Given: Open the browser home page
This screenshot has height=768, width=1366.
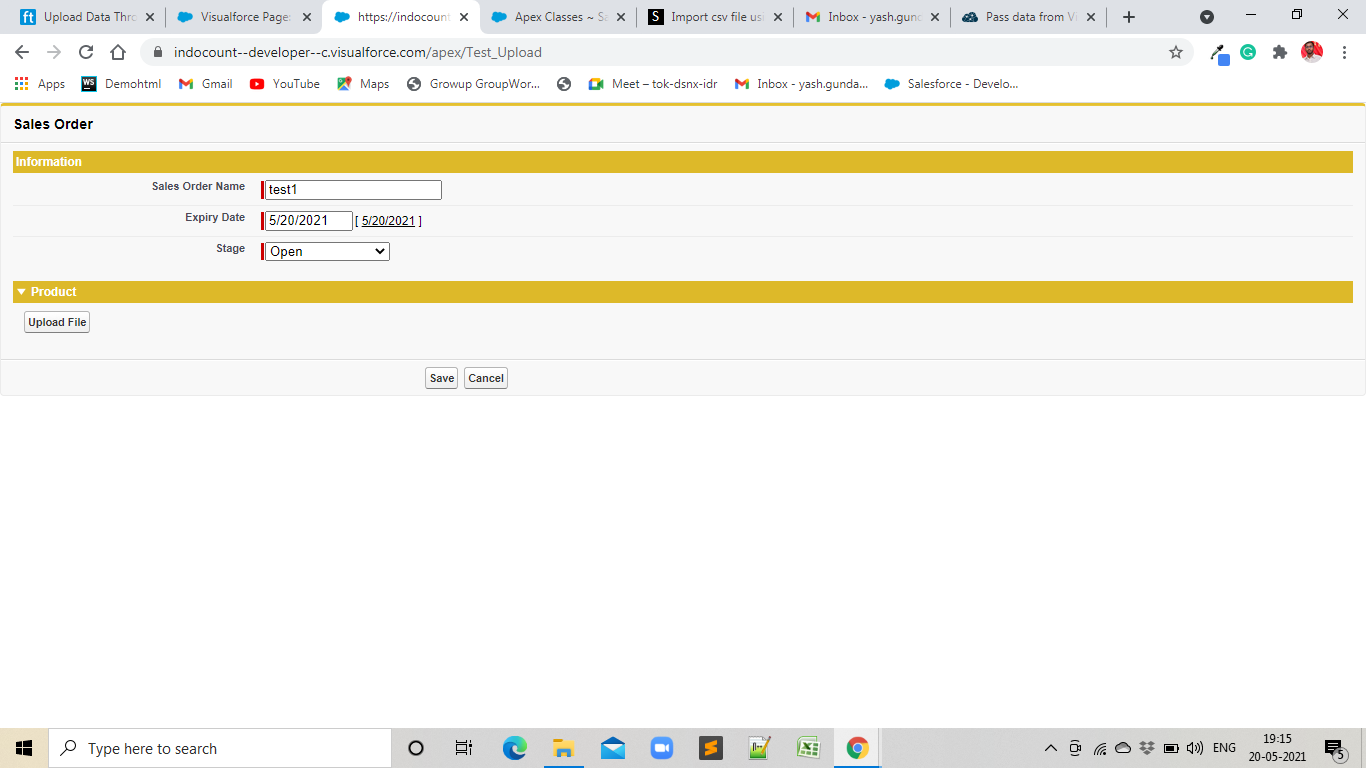Looking at the screenshot, I should click(118, 52).
